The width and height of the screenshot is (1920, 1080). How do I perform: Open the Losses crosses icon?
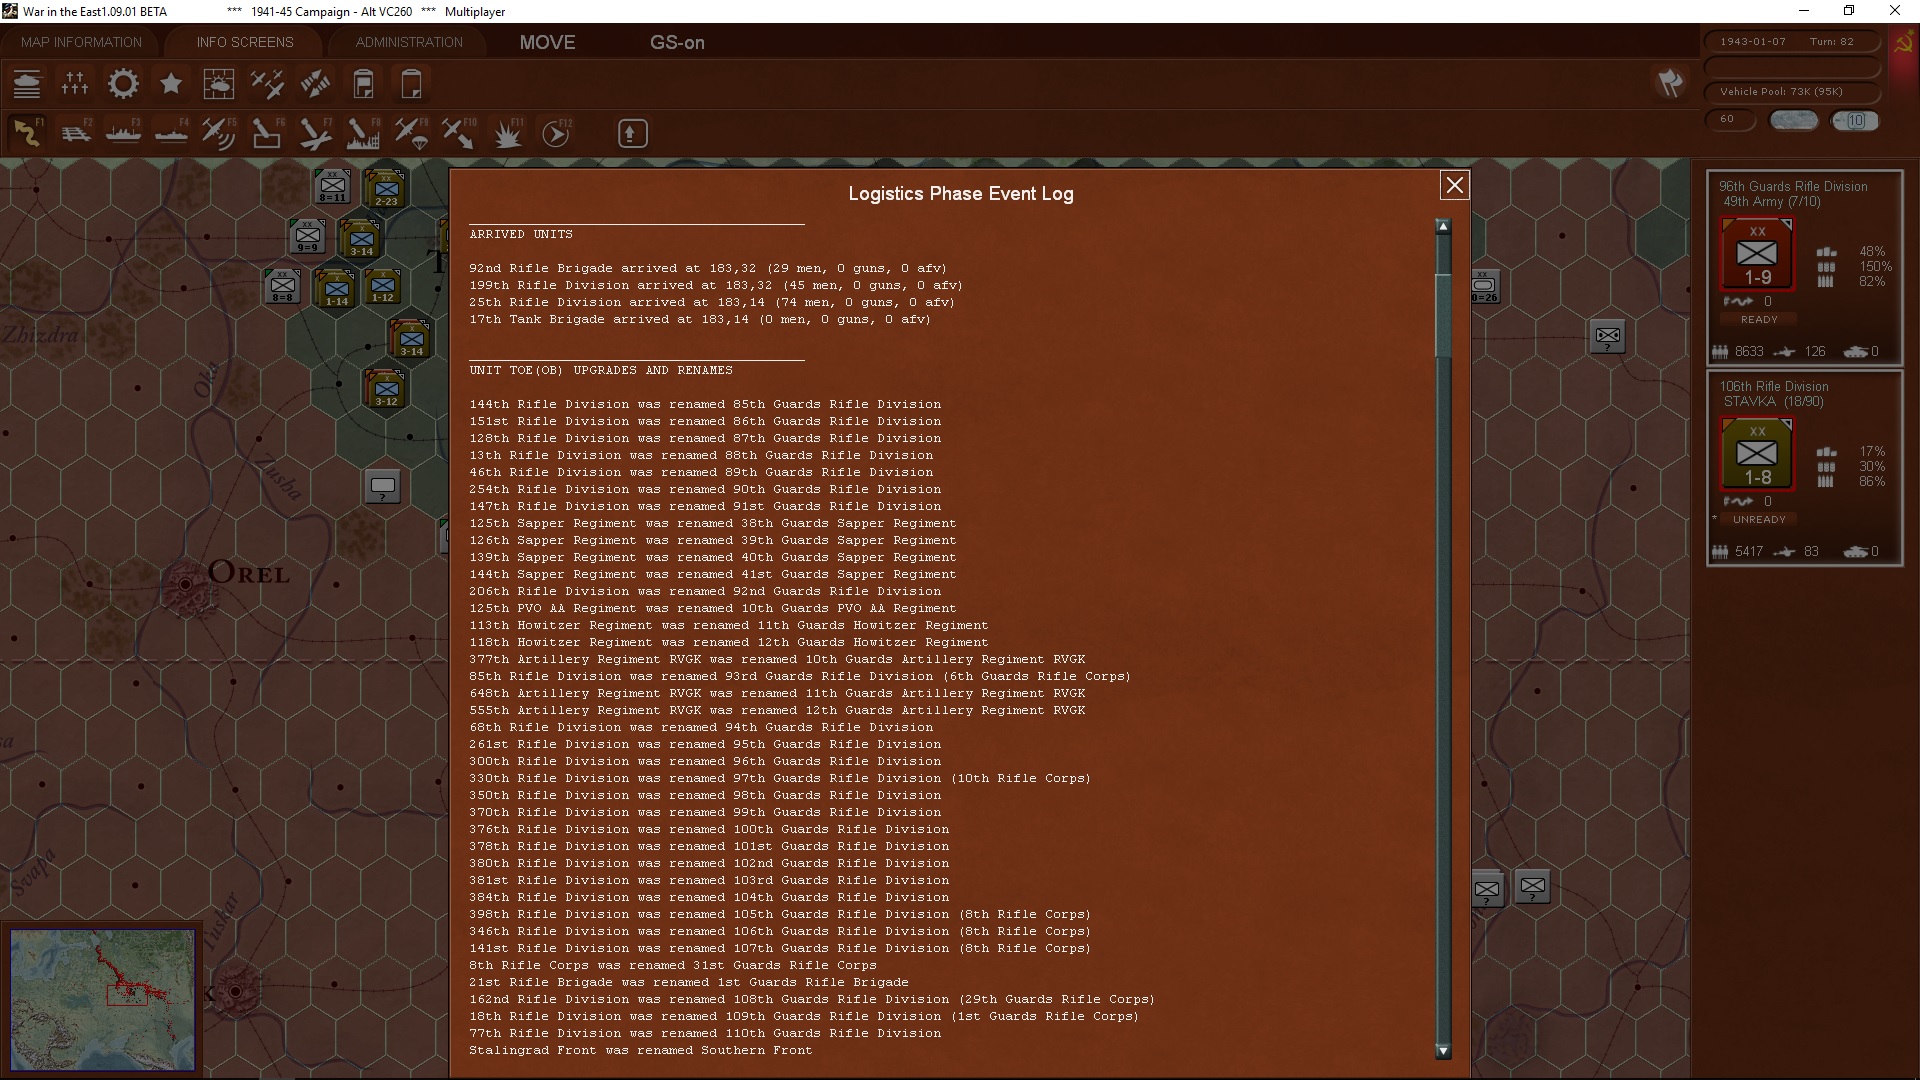pyautogui.click(x=75, y=84)
